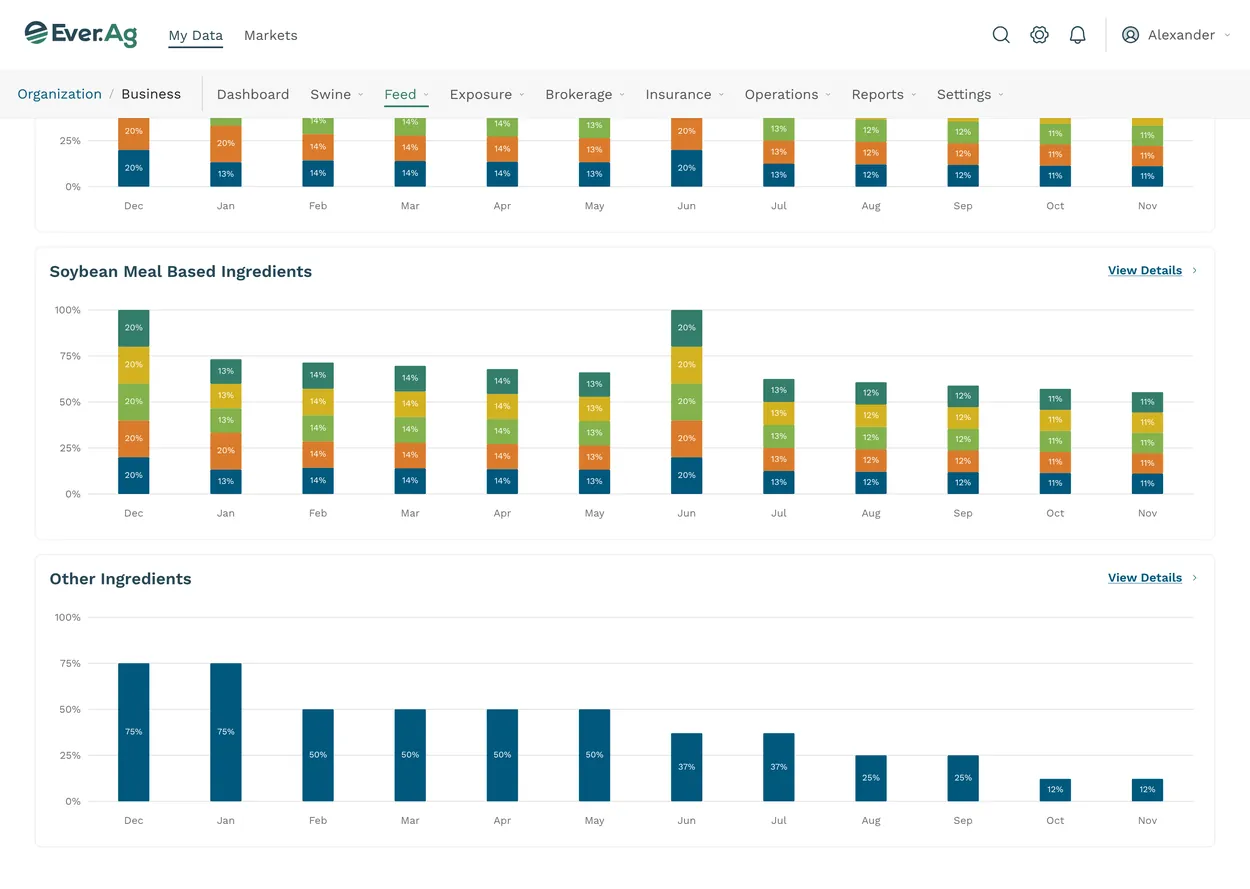Expand the Operations menu
The image size is (1250, 889).
pos(788,94)
